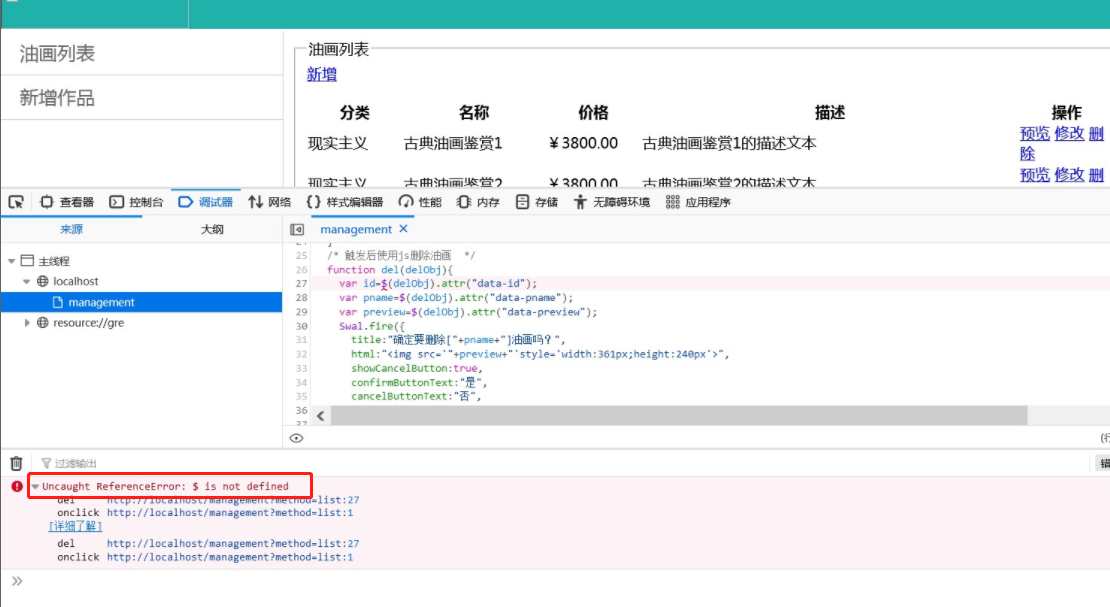This screenshot has height=607, width=1110.
Task: Click the editor horizontal scrollbar left arrow
Action: [321, 416]
